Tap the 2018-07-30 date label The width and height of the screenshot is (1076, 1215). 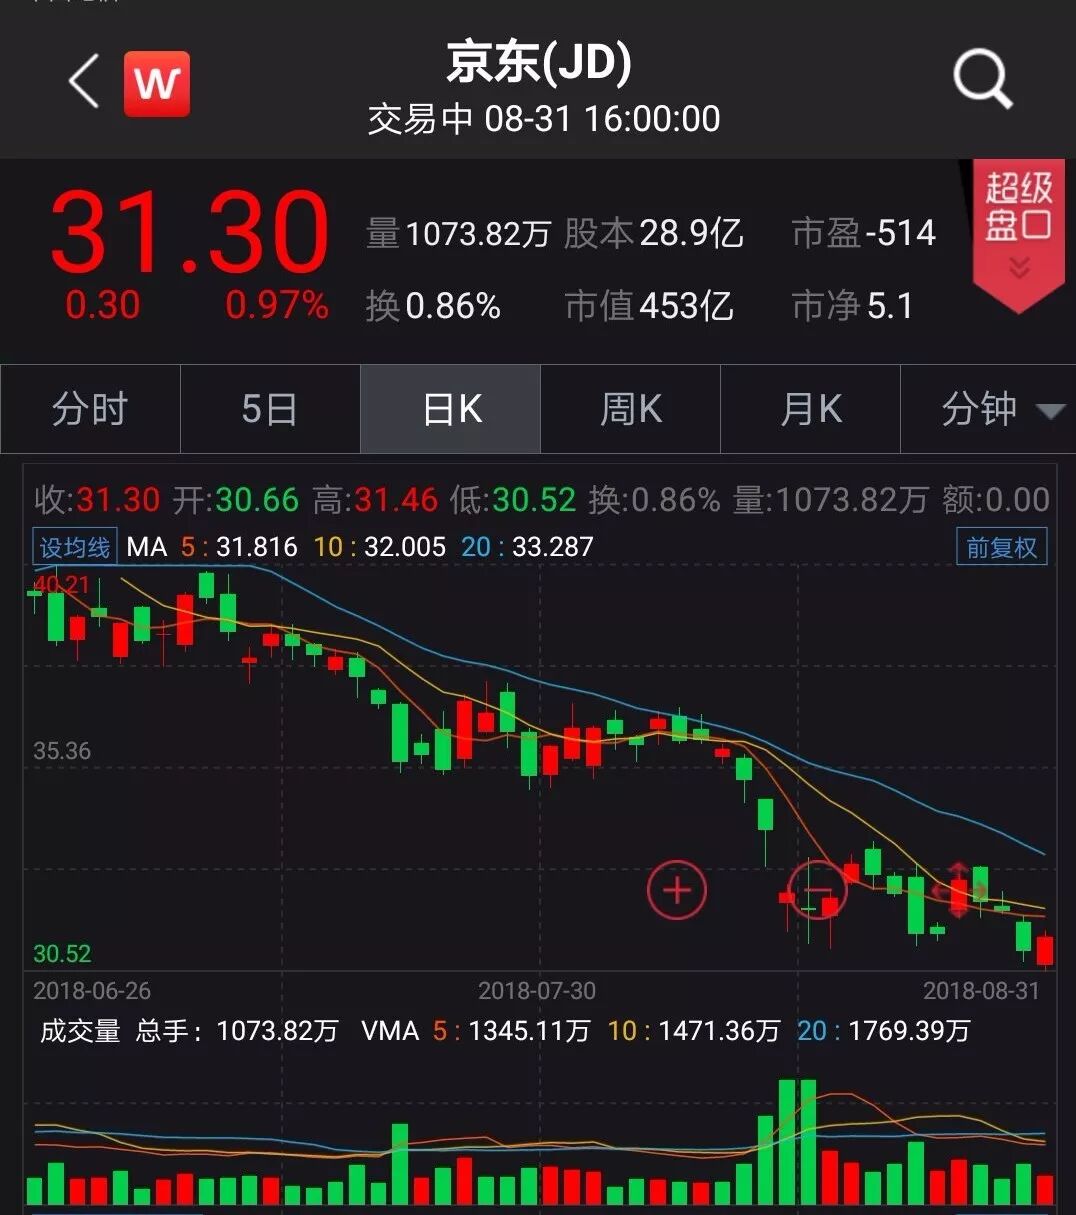537,991
